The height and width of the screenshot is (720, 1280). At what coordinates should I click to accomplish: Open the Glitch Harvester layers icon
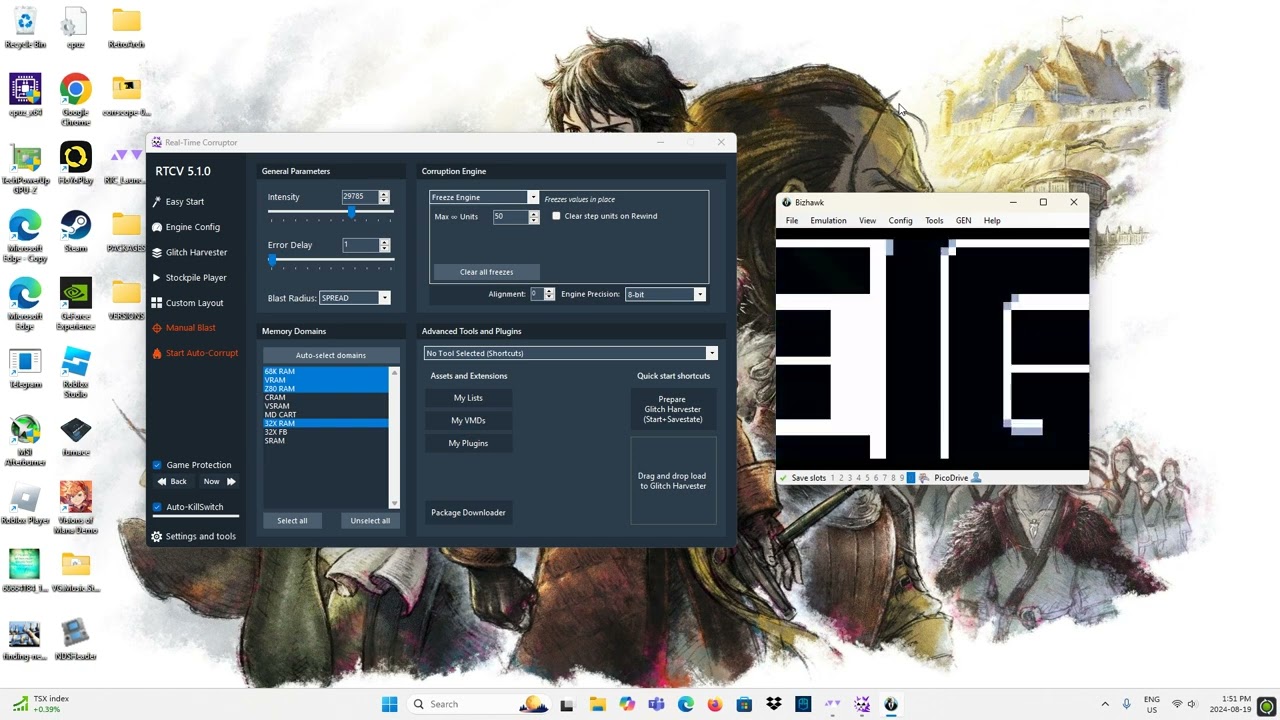157,252
